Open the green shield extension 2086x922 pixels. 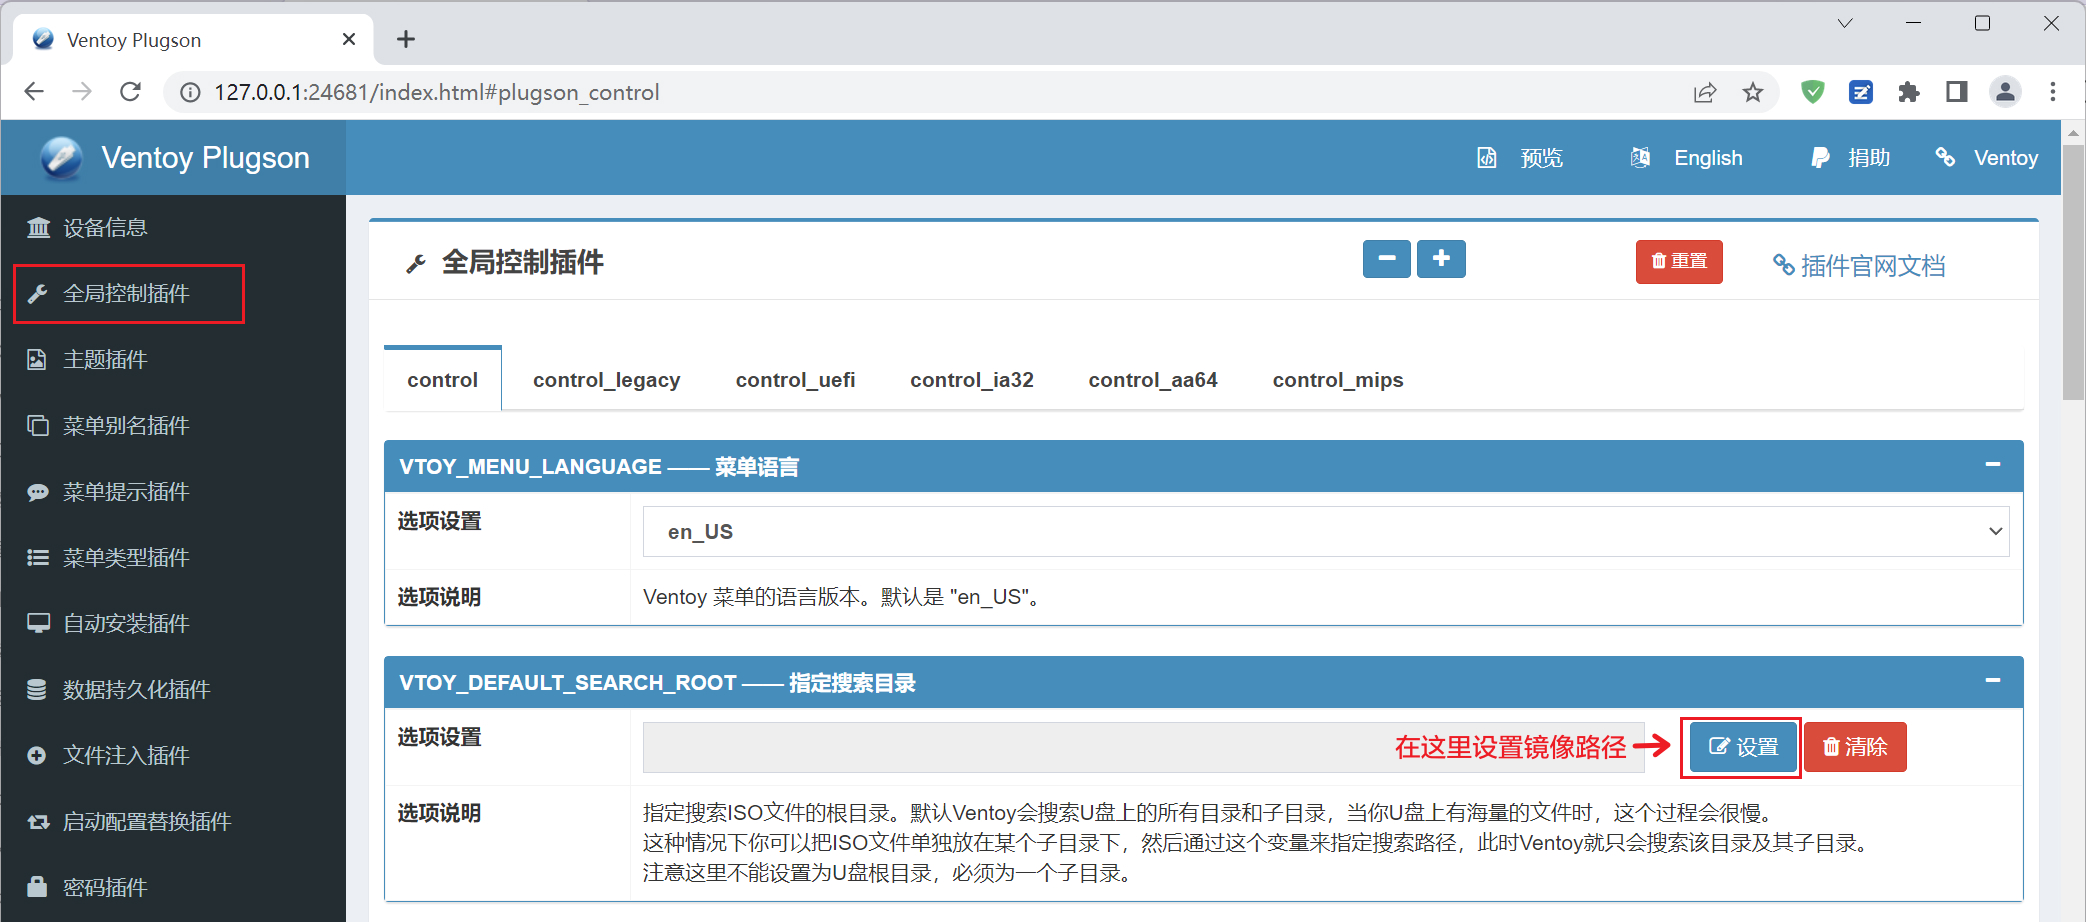tap(1812, 93)
